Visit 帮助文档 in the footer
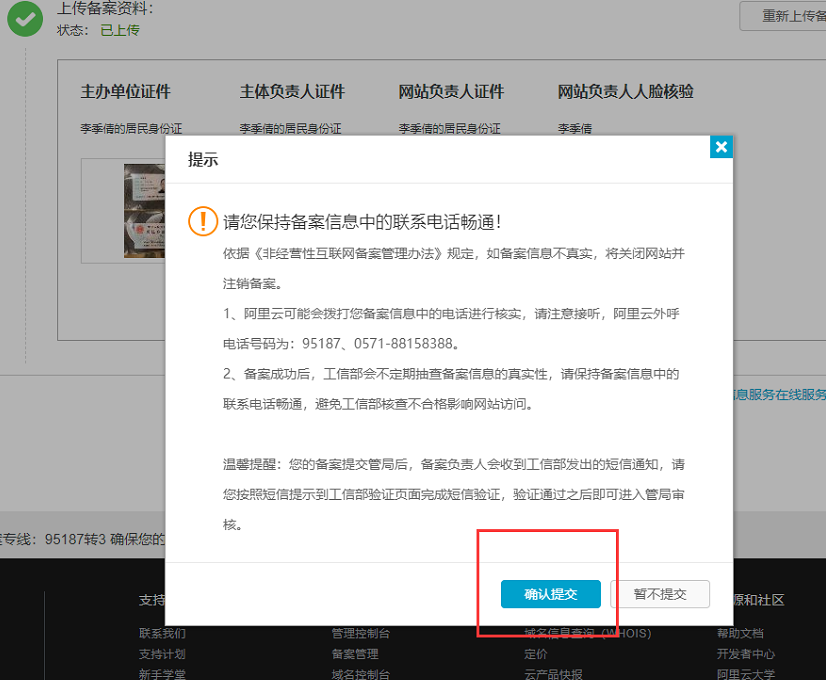 (x=740, y=633)
